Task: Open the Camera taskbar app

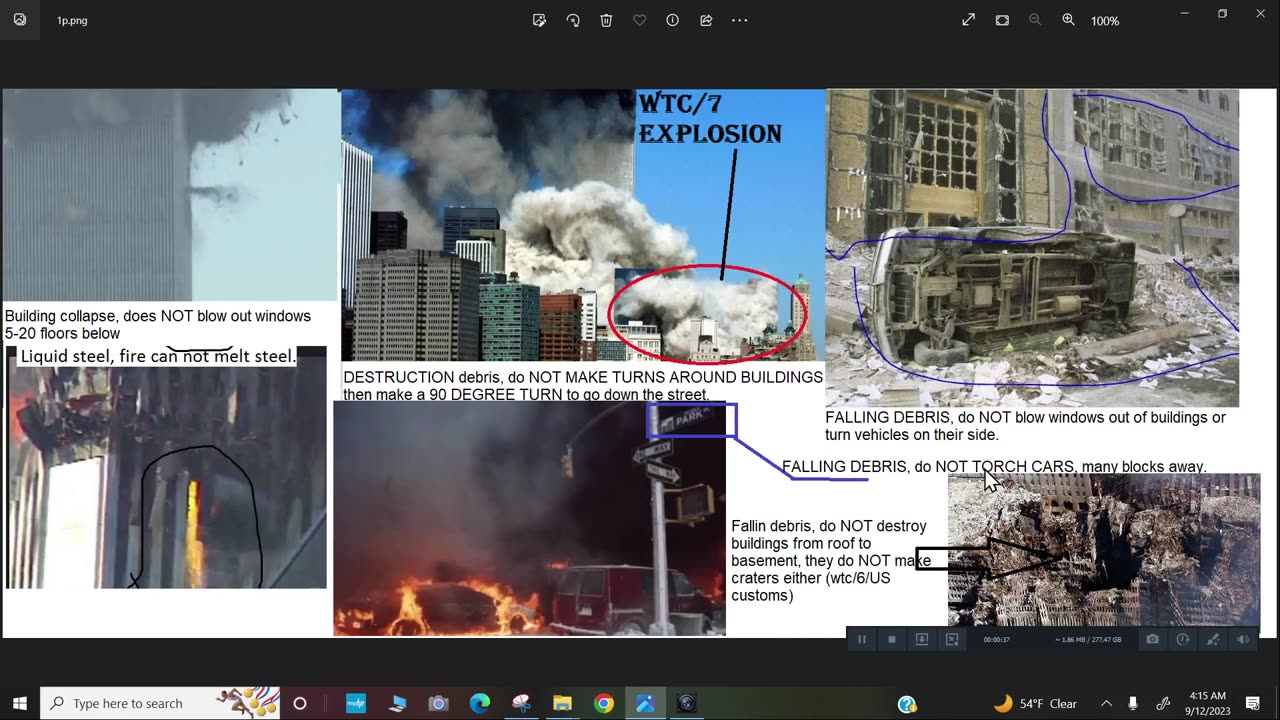Action: click(438, 703)
